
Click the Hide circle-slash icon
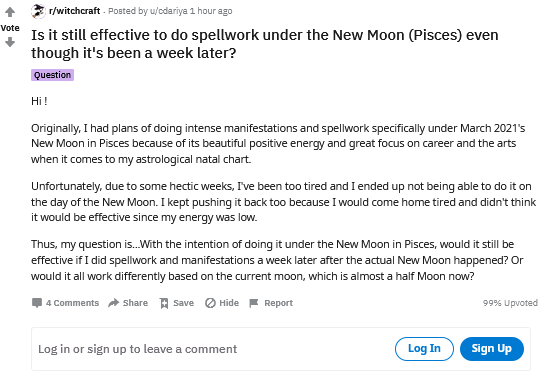[x=210, y=303]
